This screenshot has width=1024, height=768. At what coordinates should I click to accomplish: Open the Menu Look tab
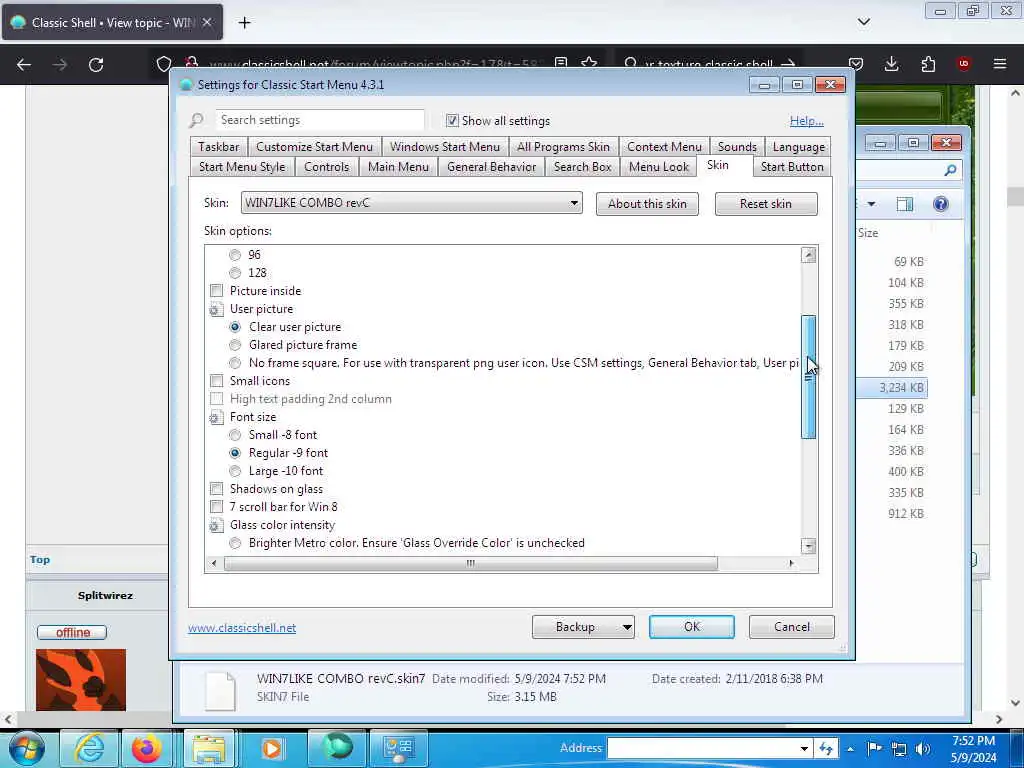659,167
